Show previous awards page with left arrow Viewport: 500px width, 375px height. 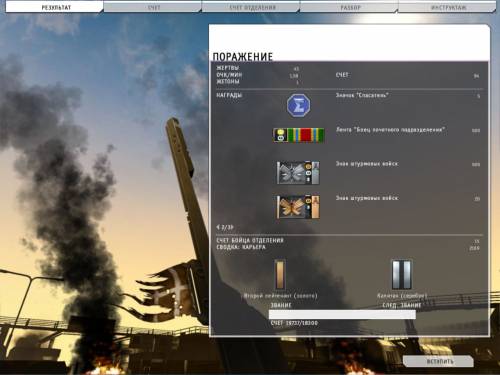pyautogui.click(x=218, y=227)
